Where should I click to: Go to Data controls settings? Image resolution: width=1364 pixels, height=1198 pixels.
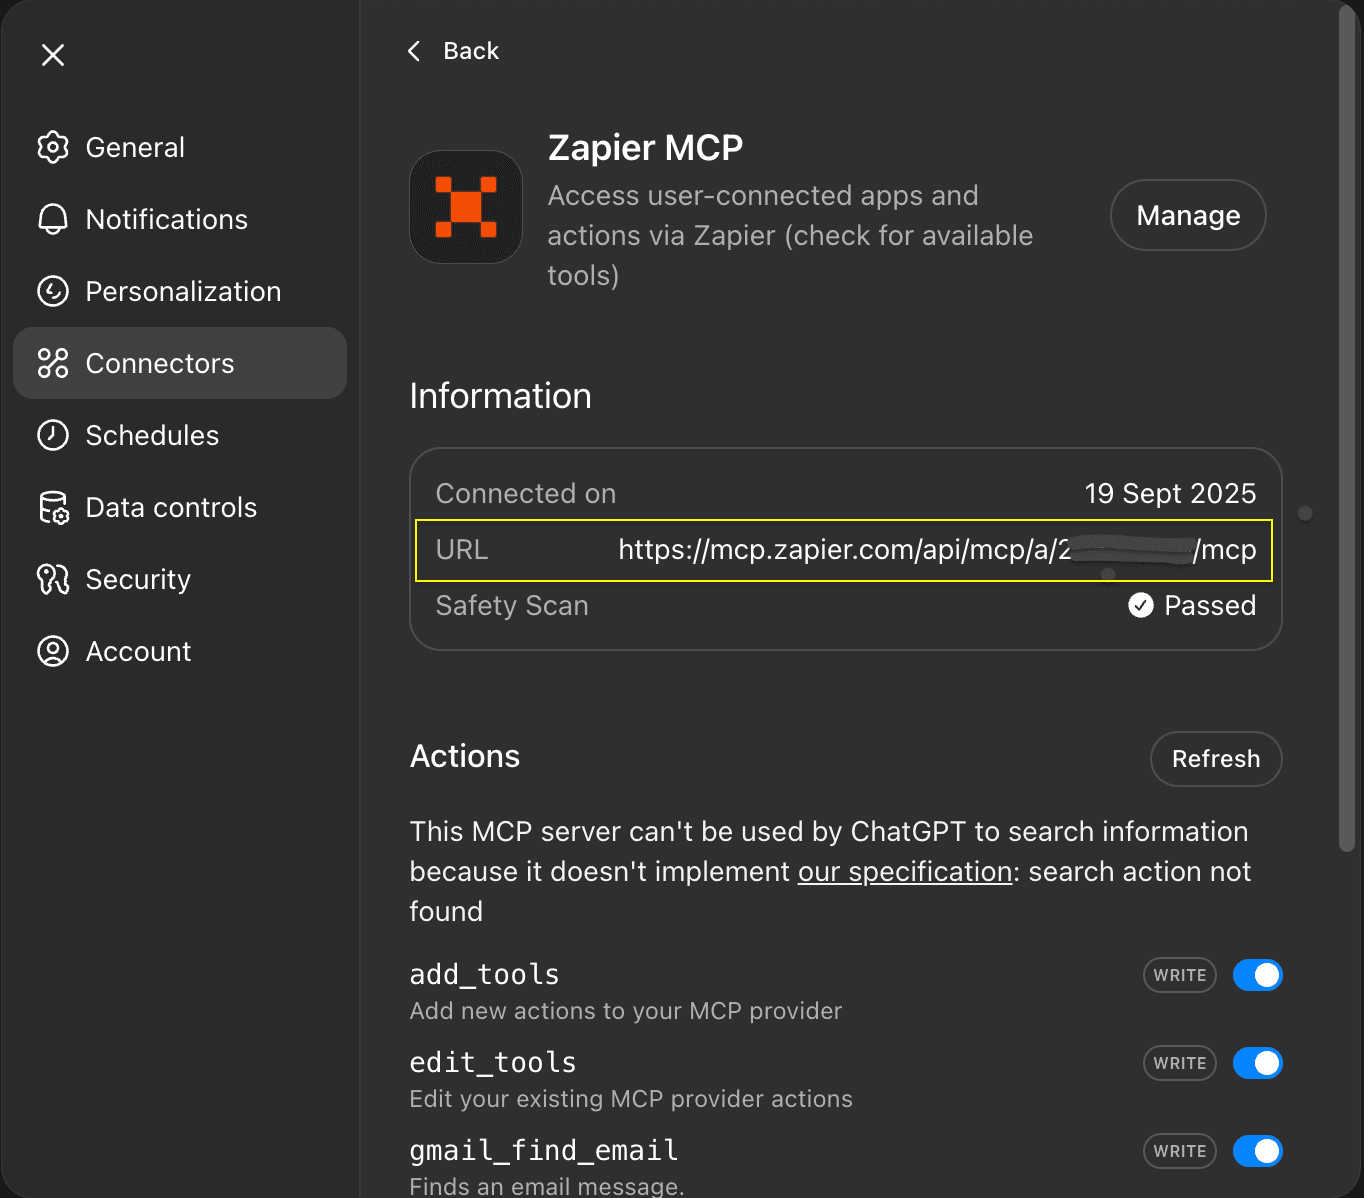(180, 507)
